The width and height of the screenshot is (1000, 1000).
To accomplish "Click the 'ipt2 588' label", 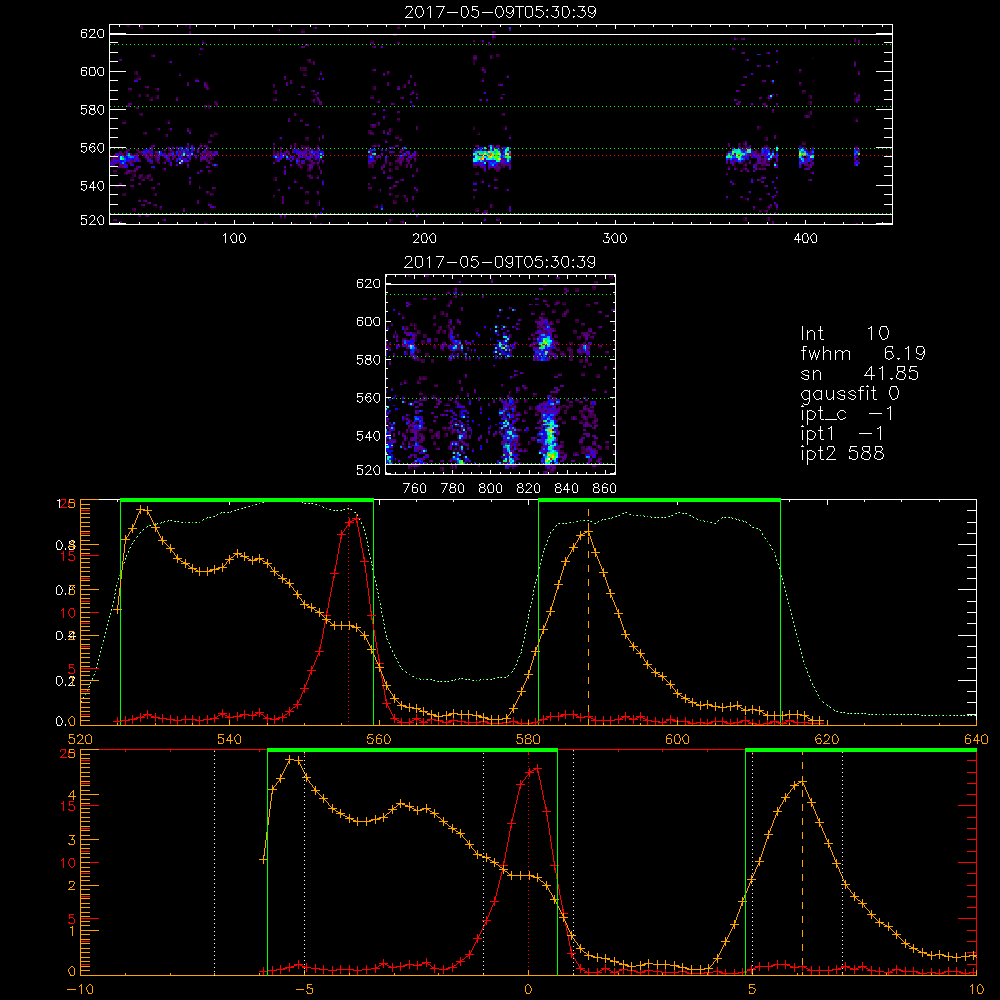I will coord(842,453).
